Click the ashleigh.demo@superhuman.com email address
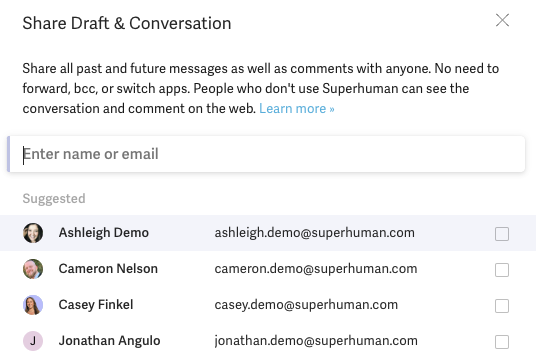536x360 pixels. coord(314,233)
